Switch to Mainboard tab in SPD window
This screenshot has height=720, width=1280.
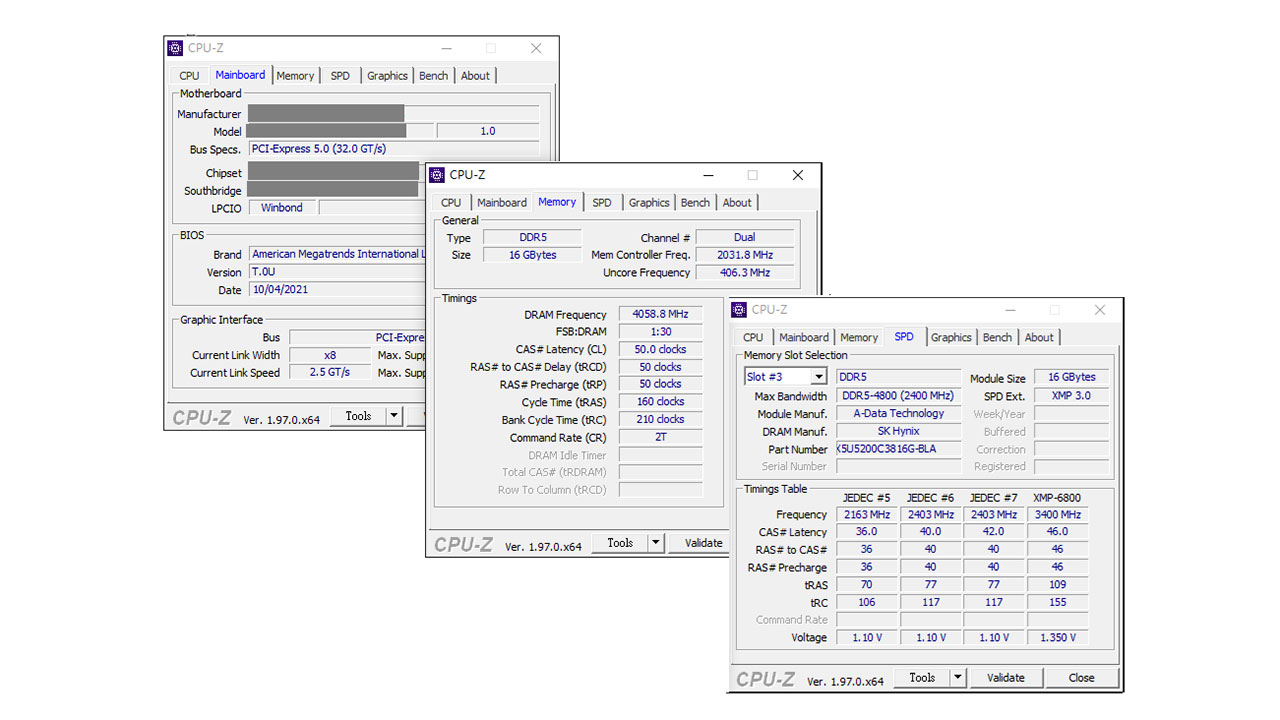pyautogui.click(x=804, y=338)
